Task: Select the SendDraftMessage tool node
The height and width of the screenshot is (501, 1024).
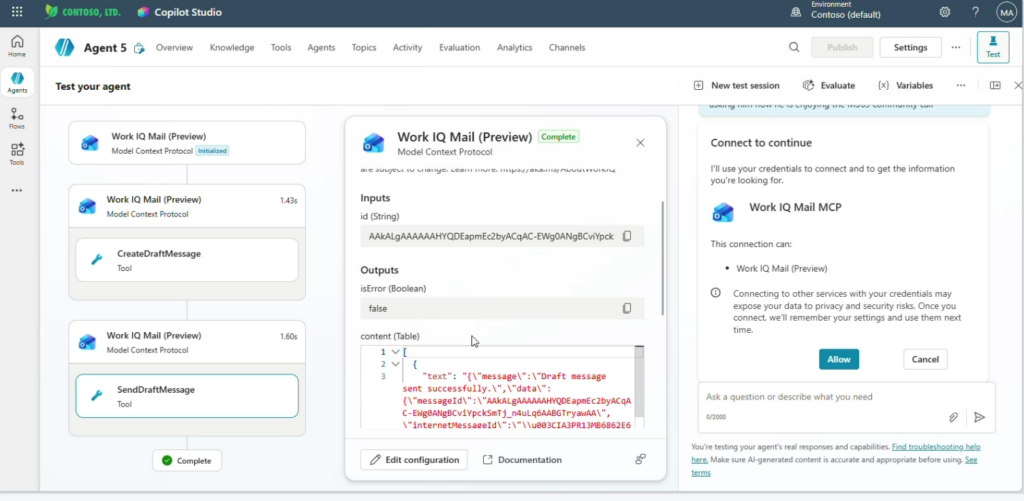Action: click(187, 396)
